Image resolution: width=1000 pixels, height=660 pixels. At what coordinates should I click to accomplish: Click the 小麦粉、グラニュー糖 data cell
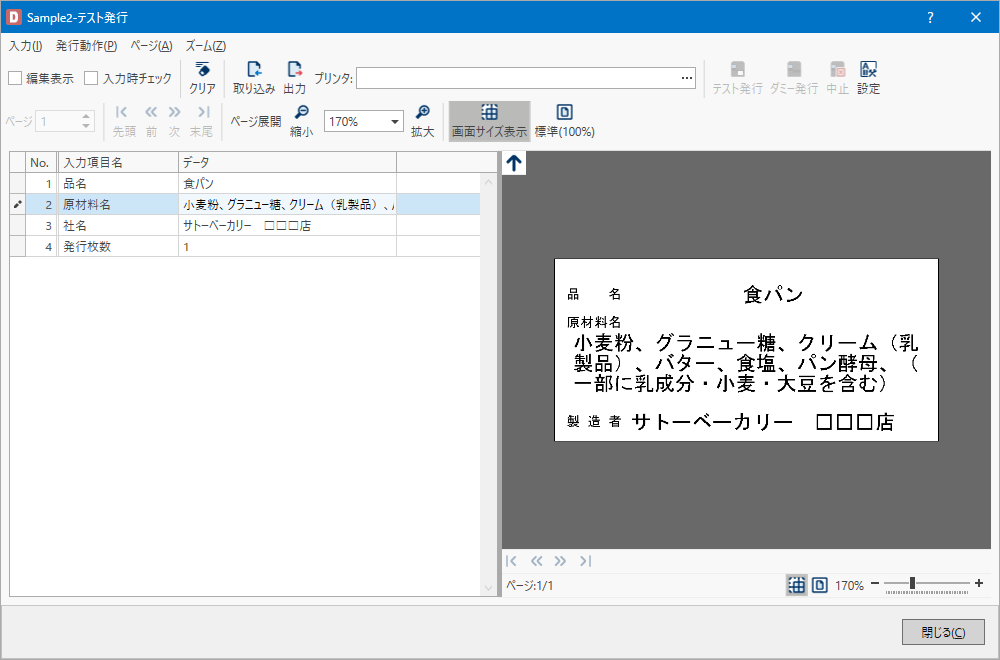(x=288, y=205)
